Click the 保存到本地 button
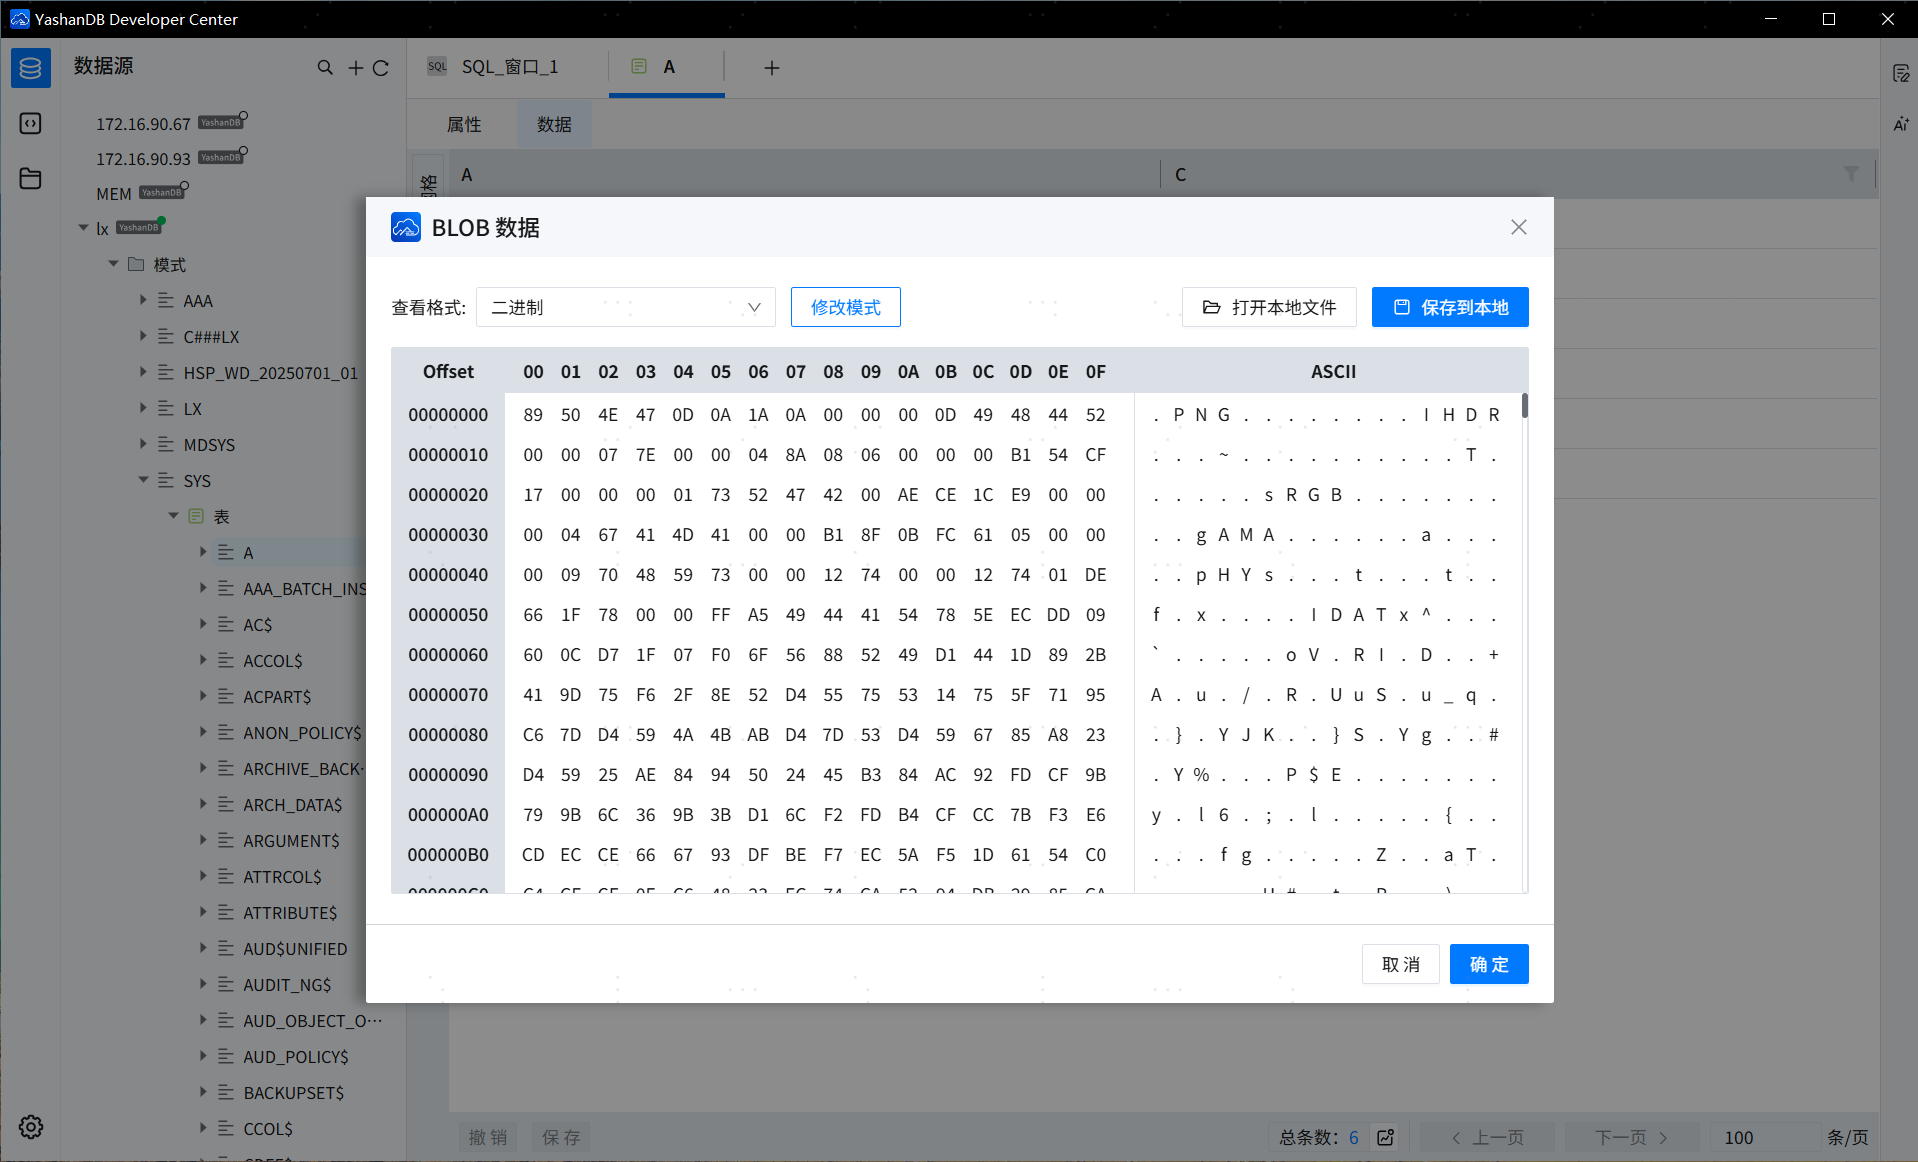Screen dimensions: 1918x1162 point(1449,307)
